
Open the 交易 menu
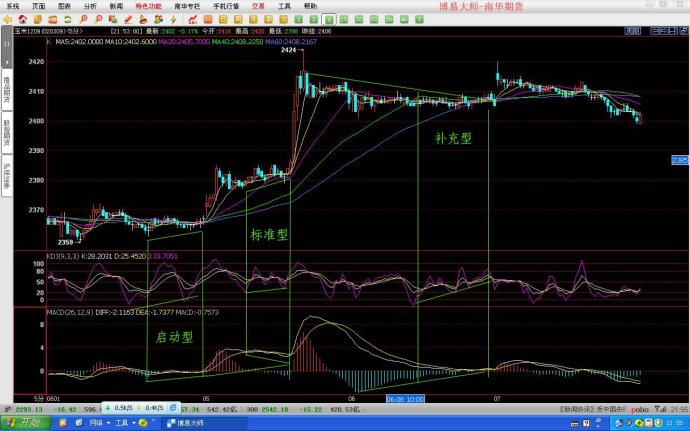click(258, 5)
